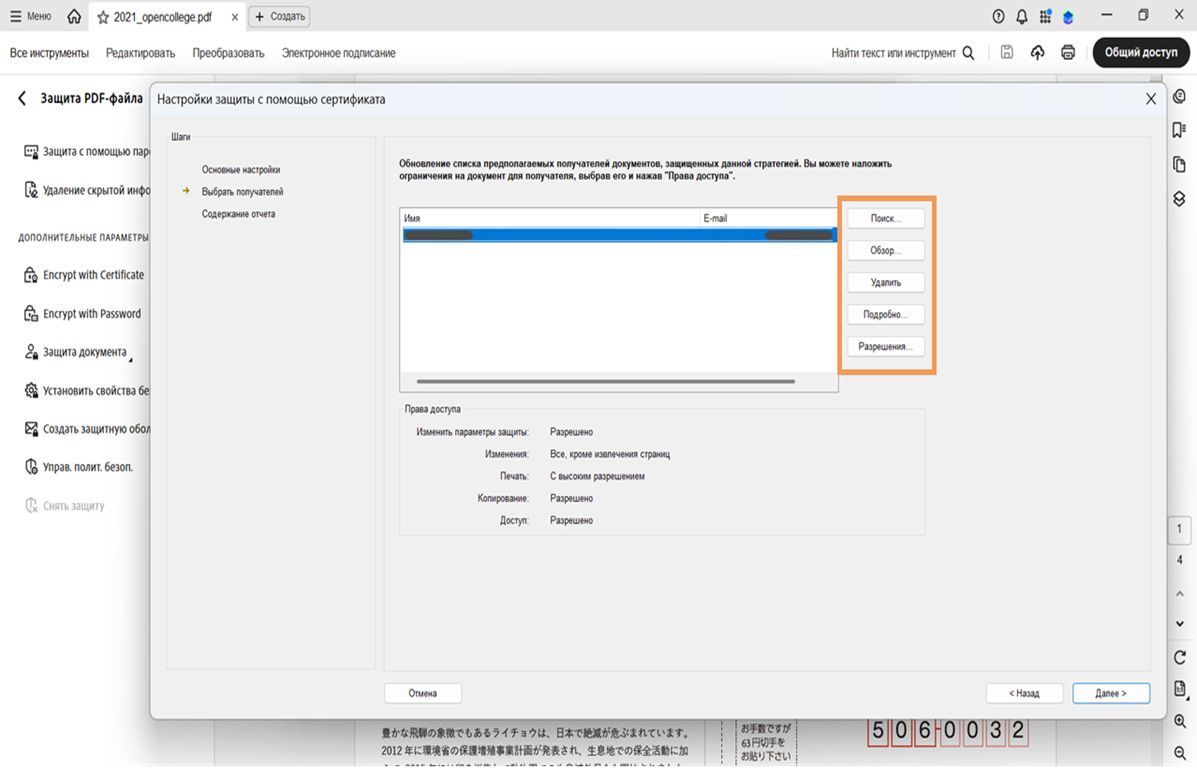Star the 2021_opencollege.pdf tab
Image resolution: width=1197 pixels, height=773 pixels.
[103, 17]
